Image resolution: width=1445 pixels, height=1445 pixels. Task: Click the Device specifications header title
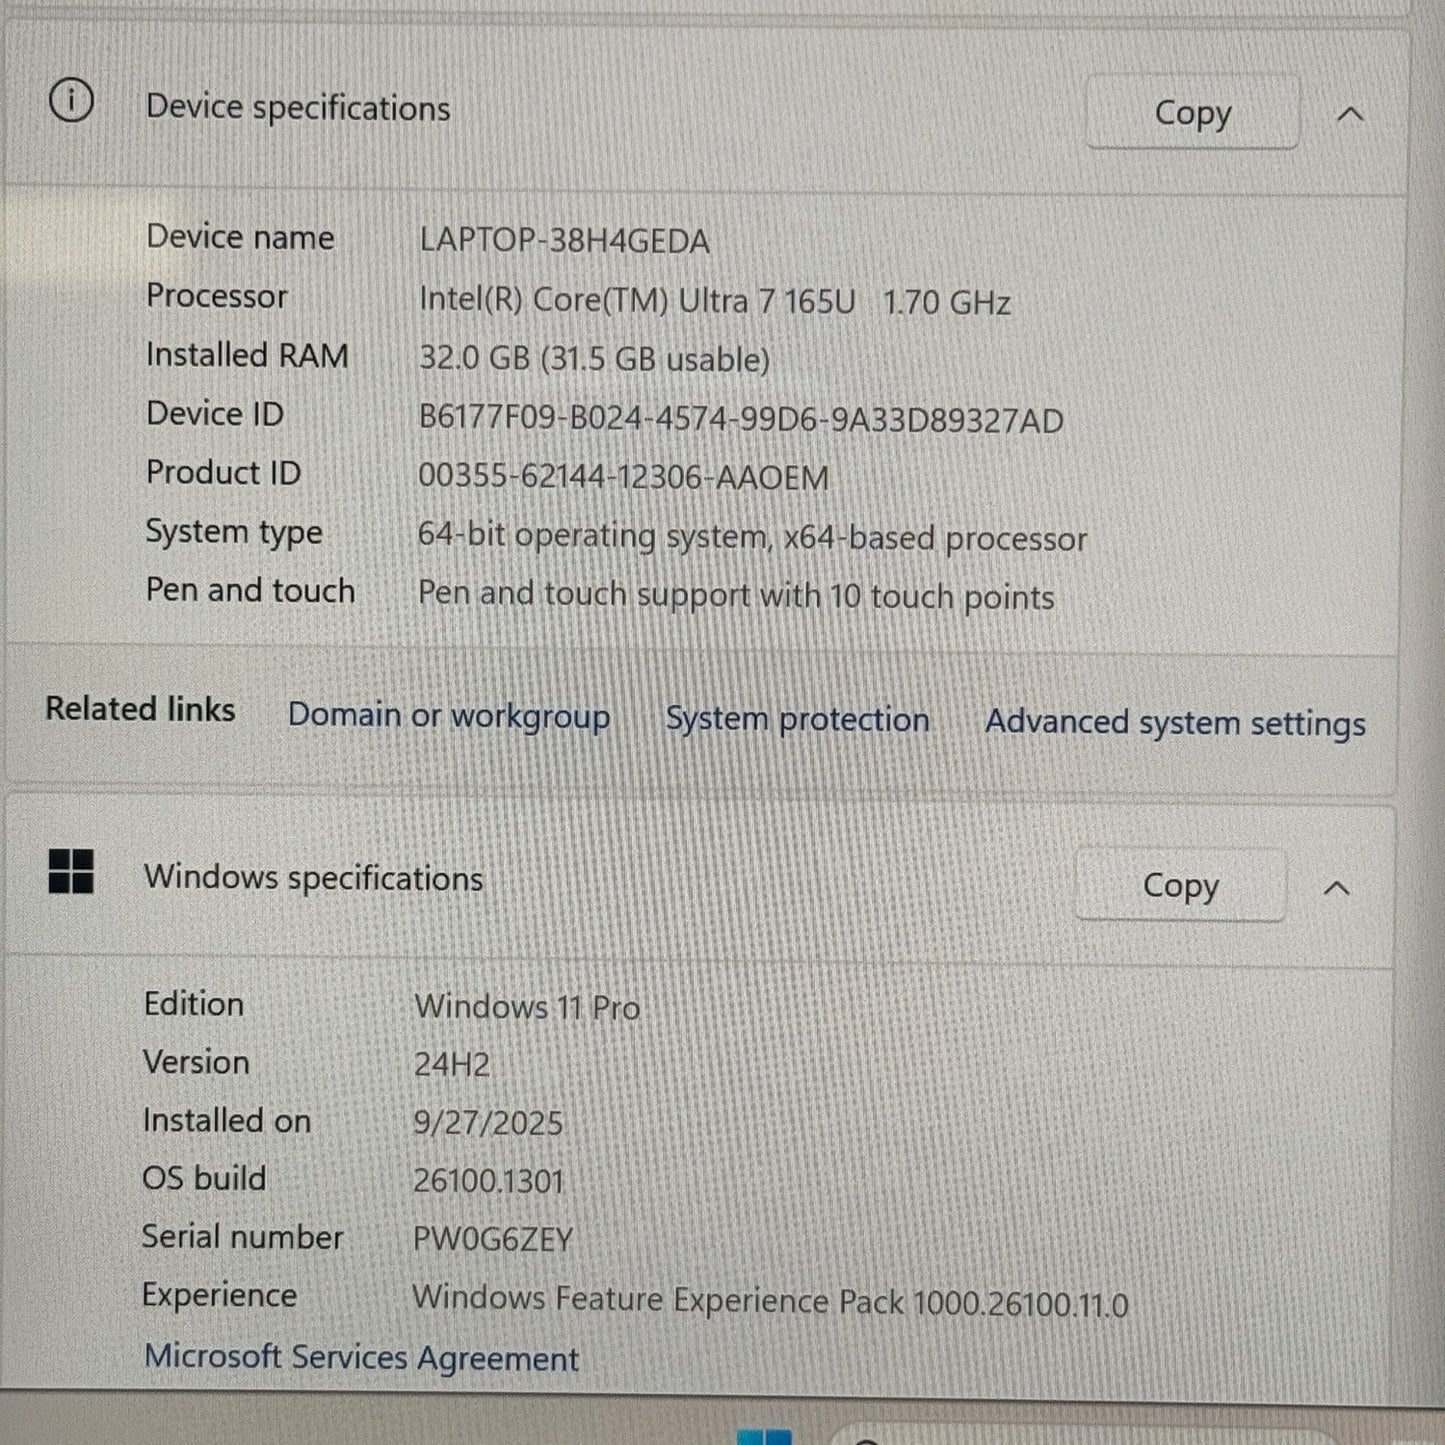click(x=298, y=107)
